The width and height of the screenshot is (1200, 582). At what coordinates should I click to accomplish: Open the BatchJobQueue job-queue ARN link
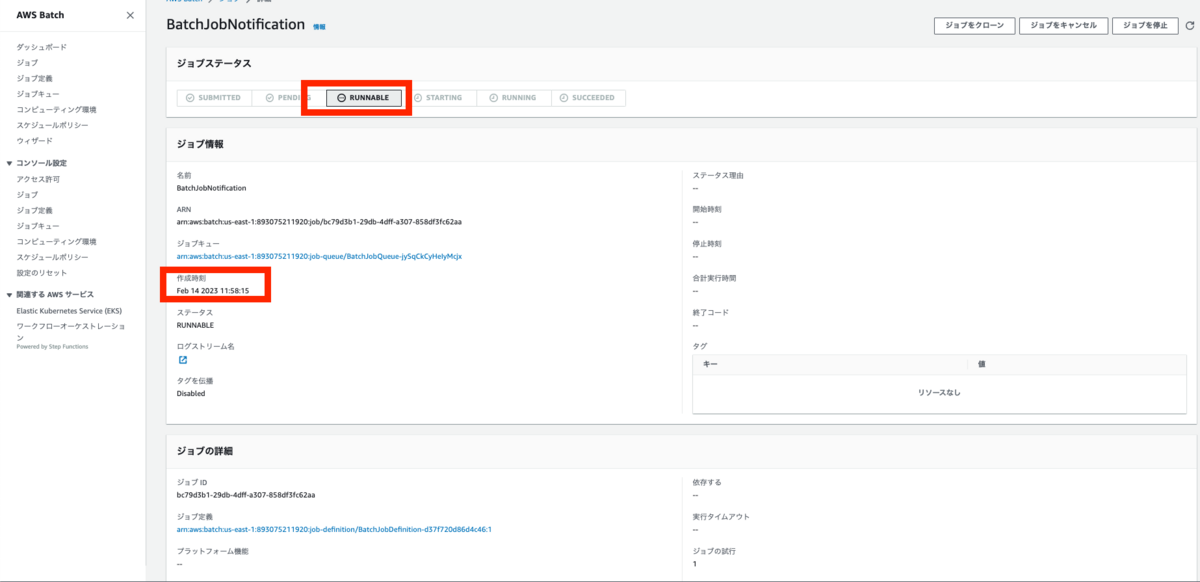click(x=319, y=256)
